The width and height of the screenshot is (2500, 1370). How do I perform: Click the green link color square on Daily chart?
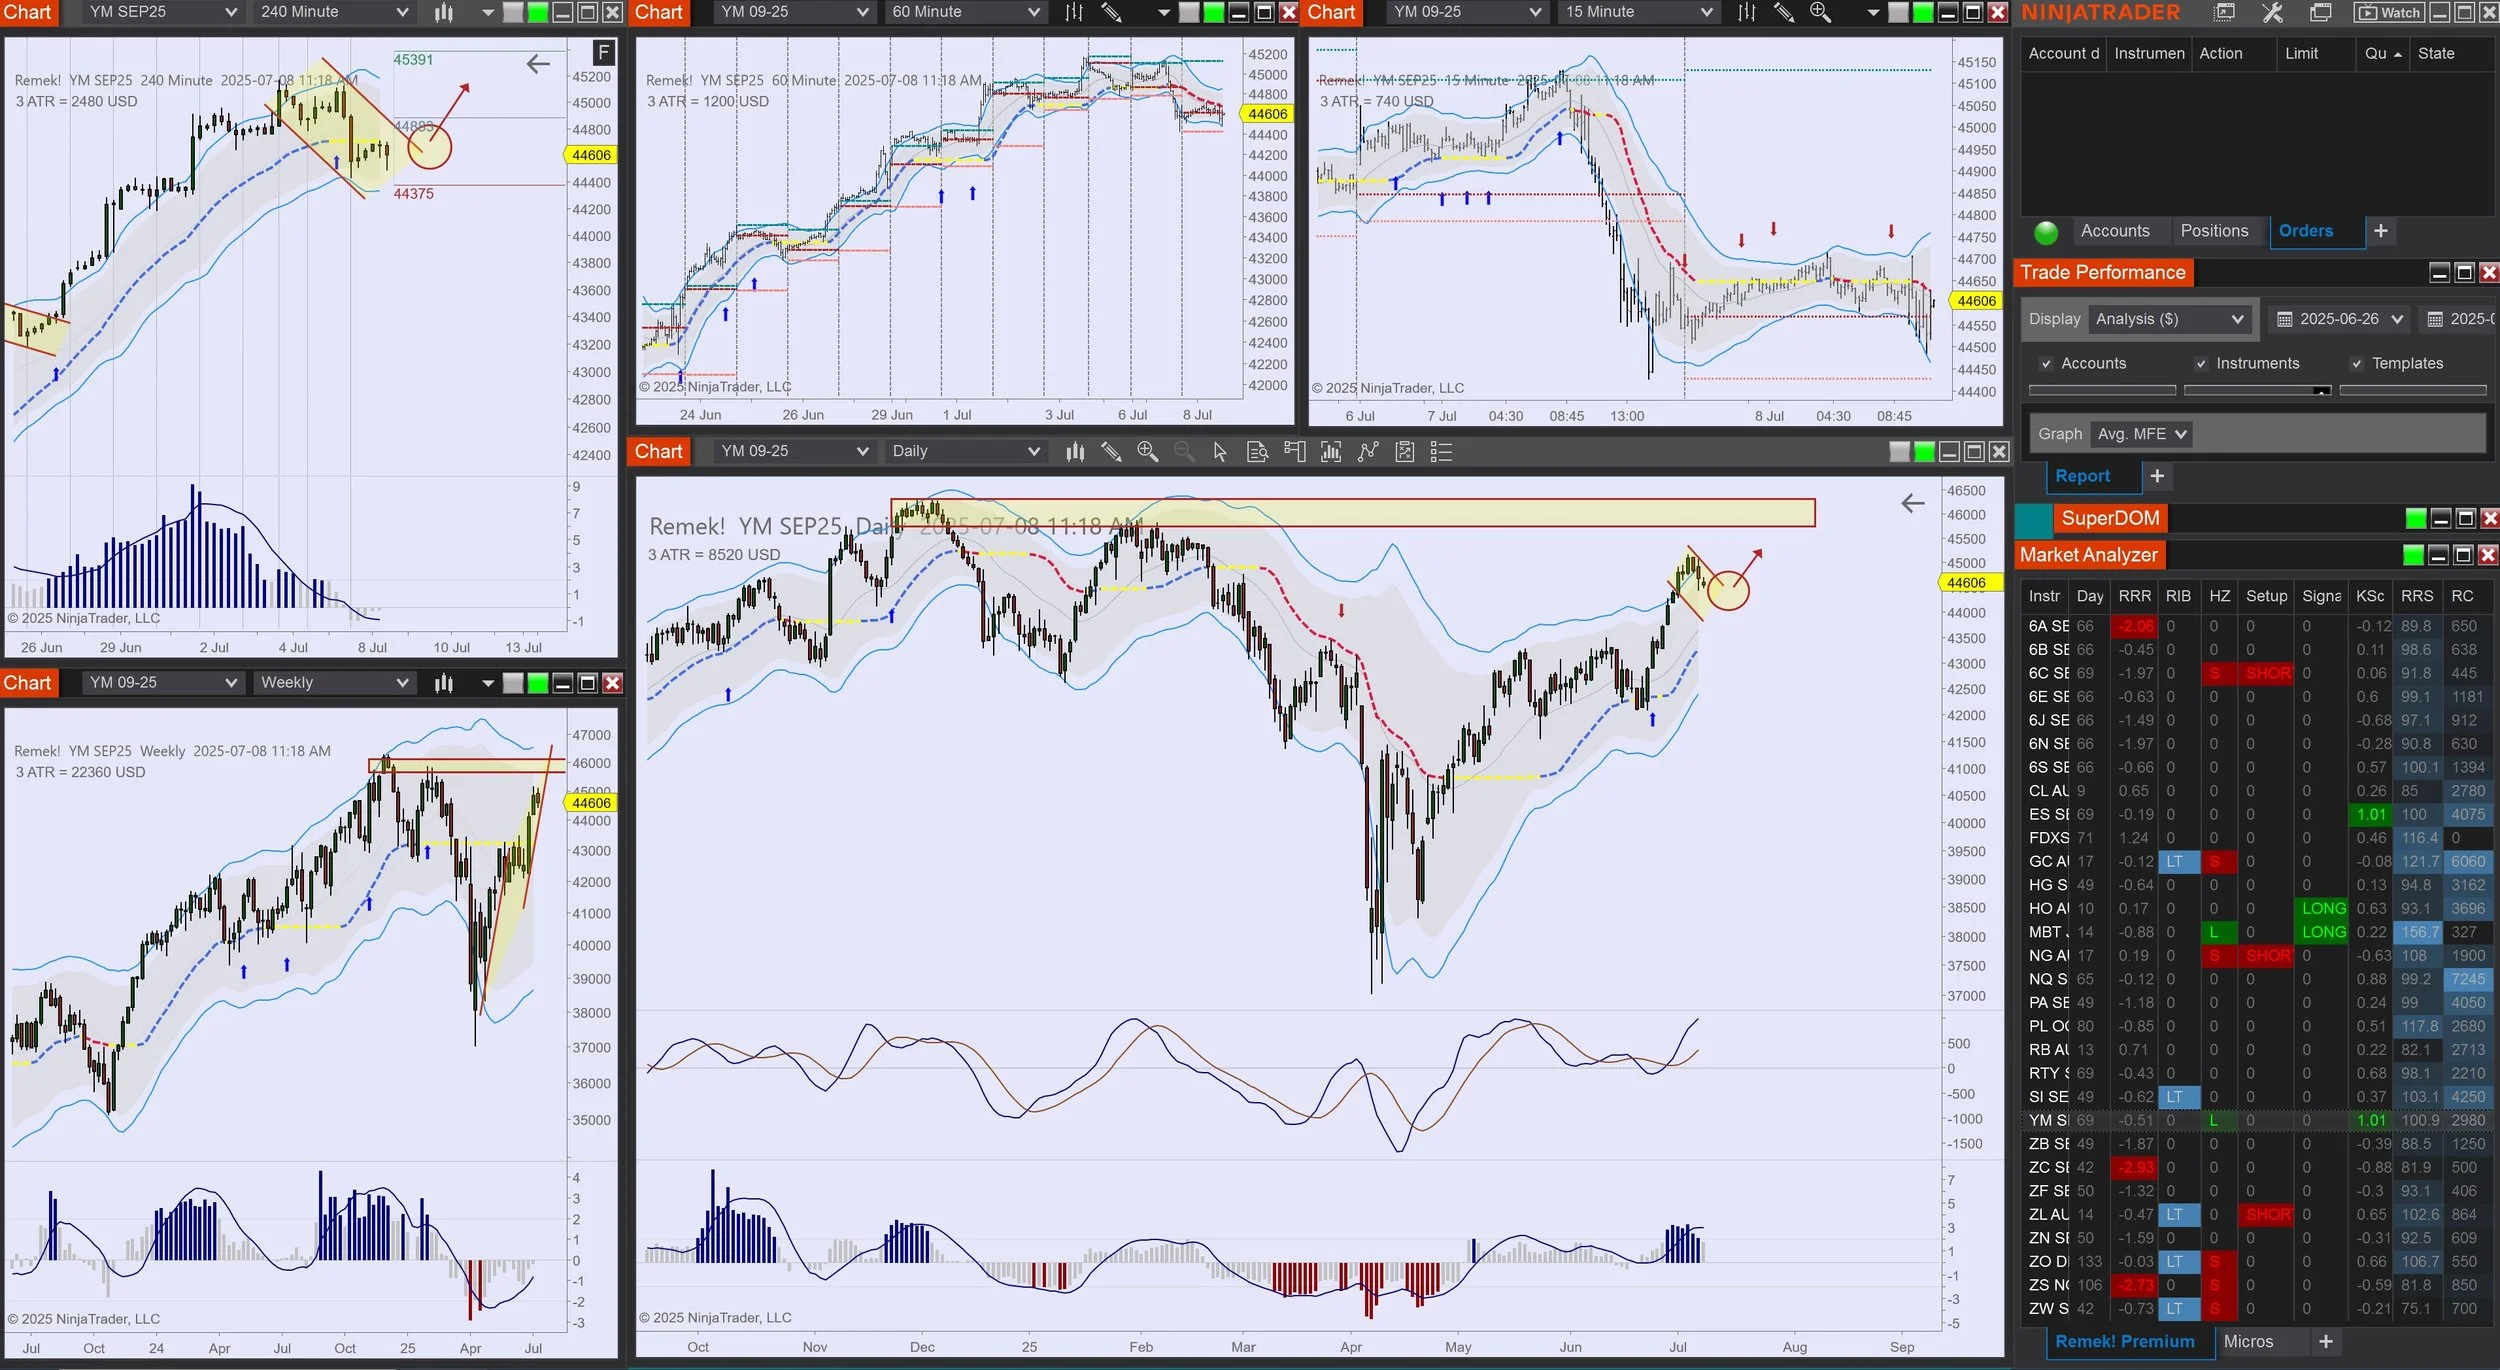point(1924,452)
